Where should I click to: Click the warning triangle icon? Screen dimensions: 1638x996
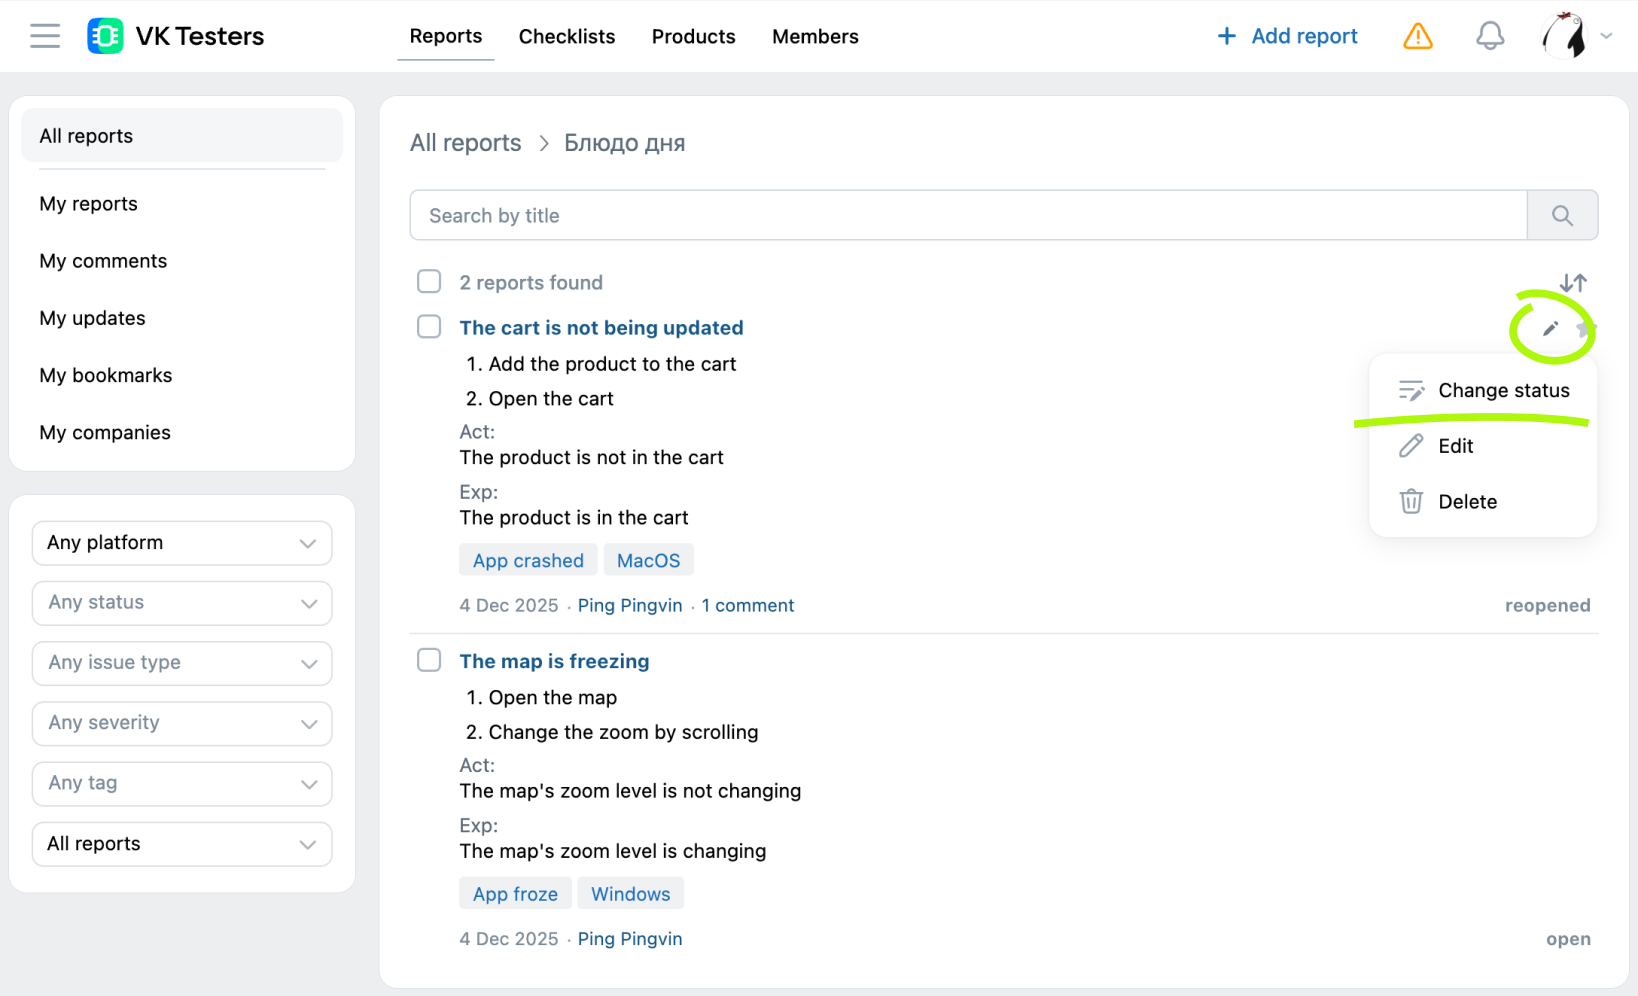point(1418,36)
